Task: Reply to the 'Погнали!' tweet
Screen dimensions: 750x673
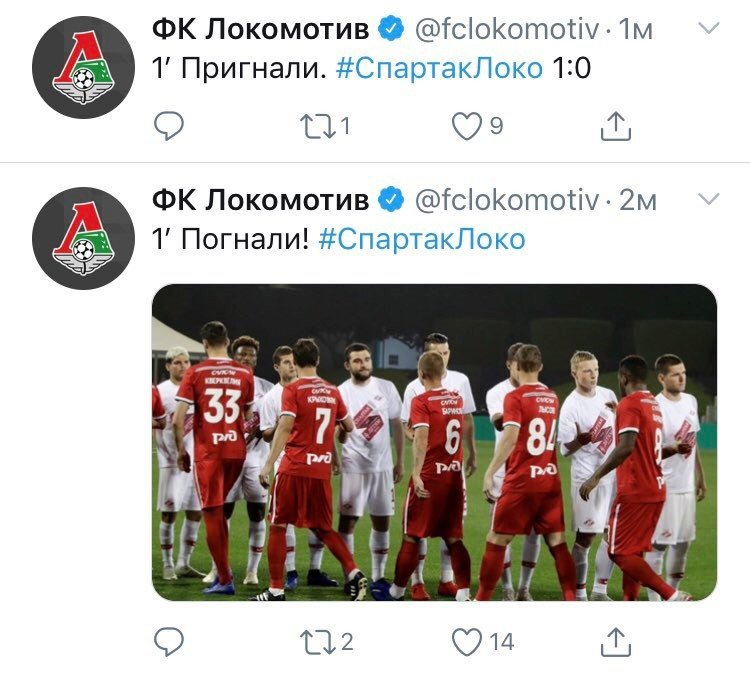Action: (171, 641)
